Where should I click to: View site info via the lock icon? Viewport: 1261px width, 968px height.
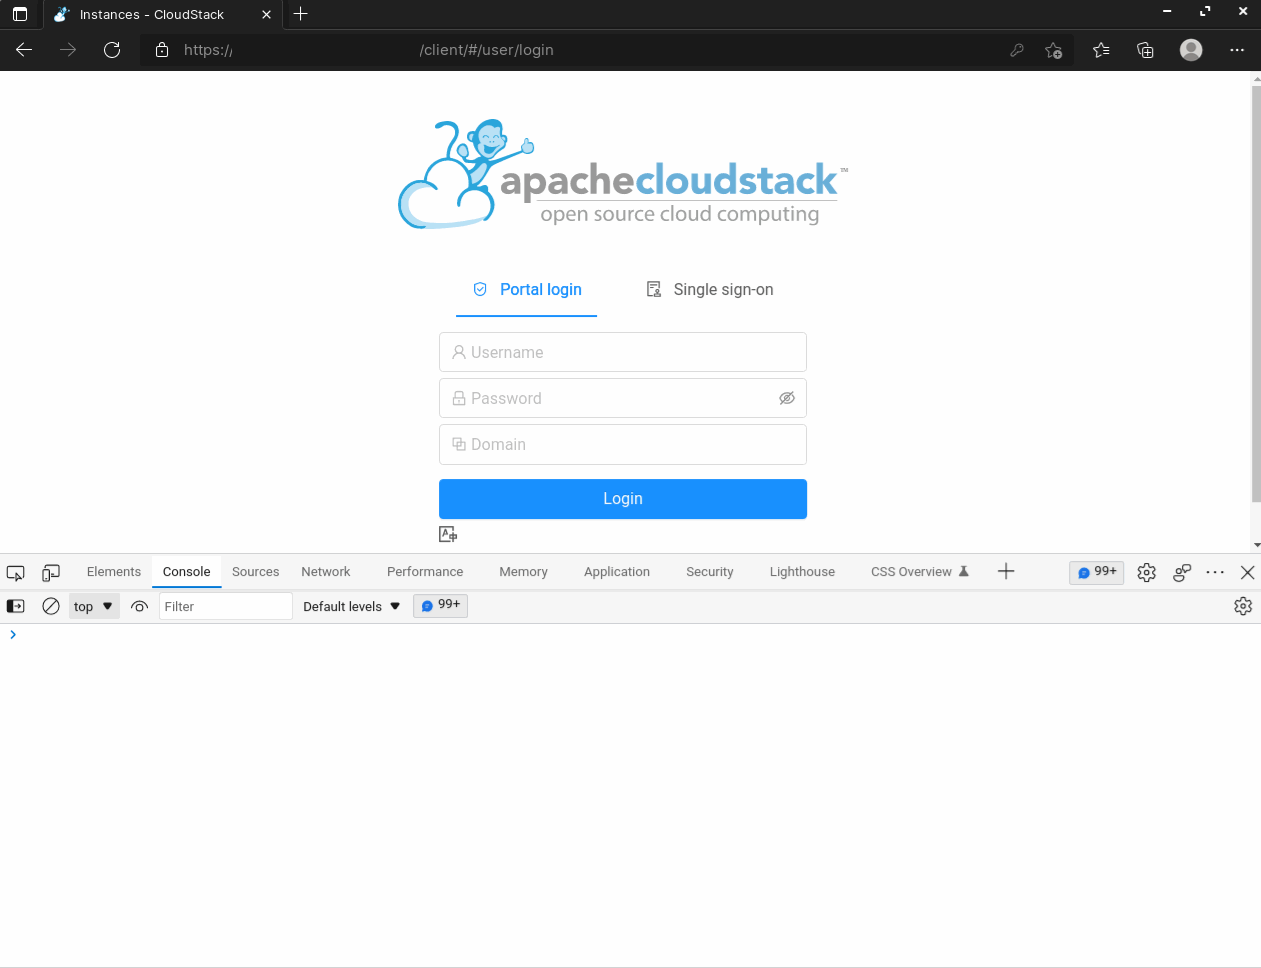162,50
